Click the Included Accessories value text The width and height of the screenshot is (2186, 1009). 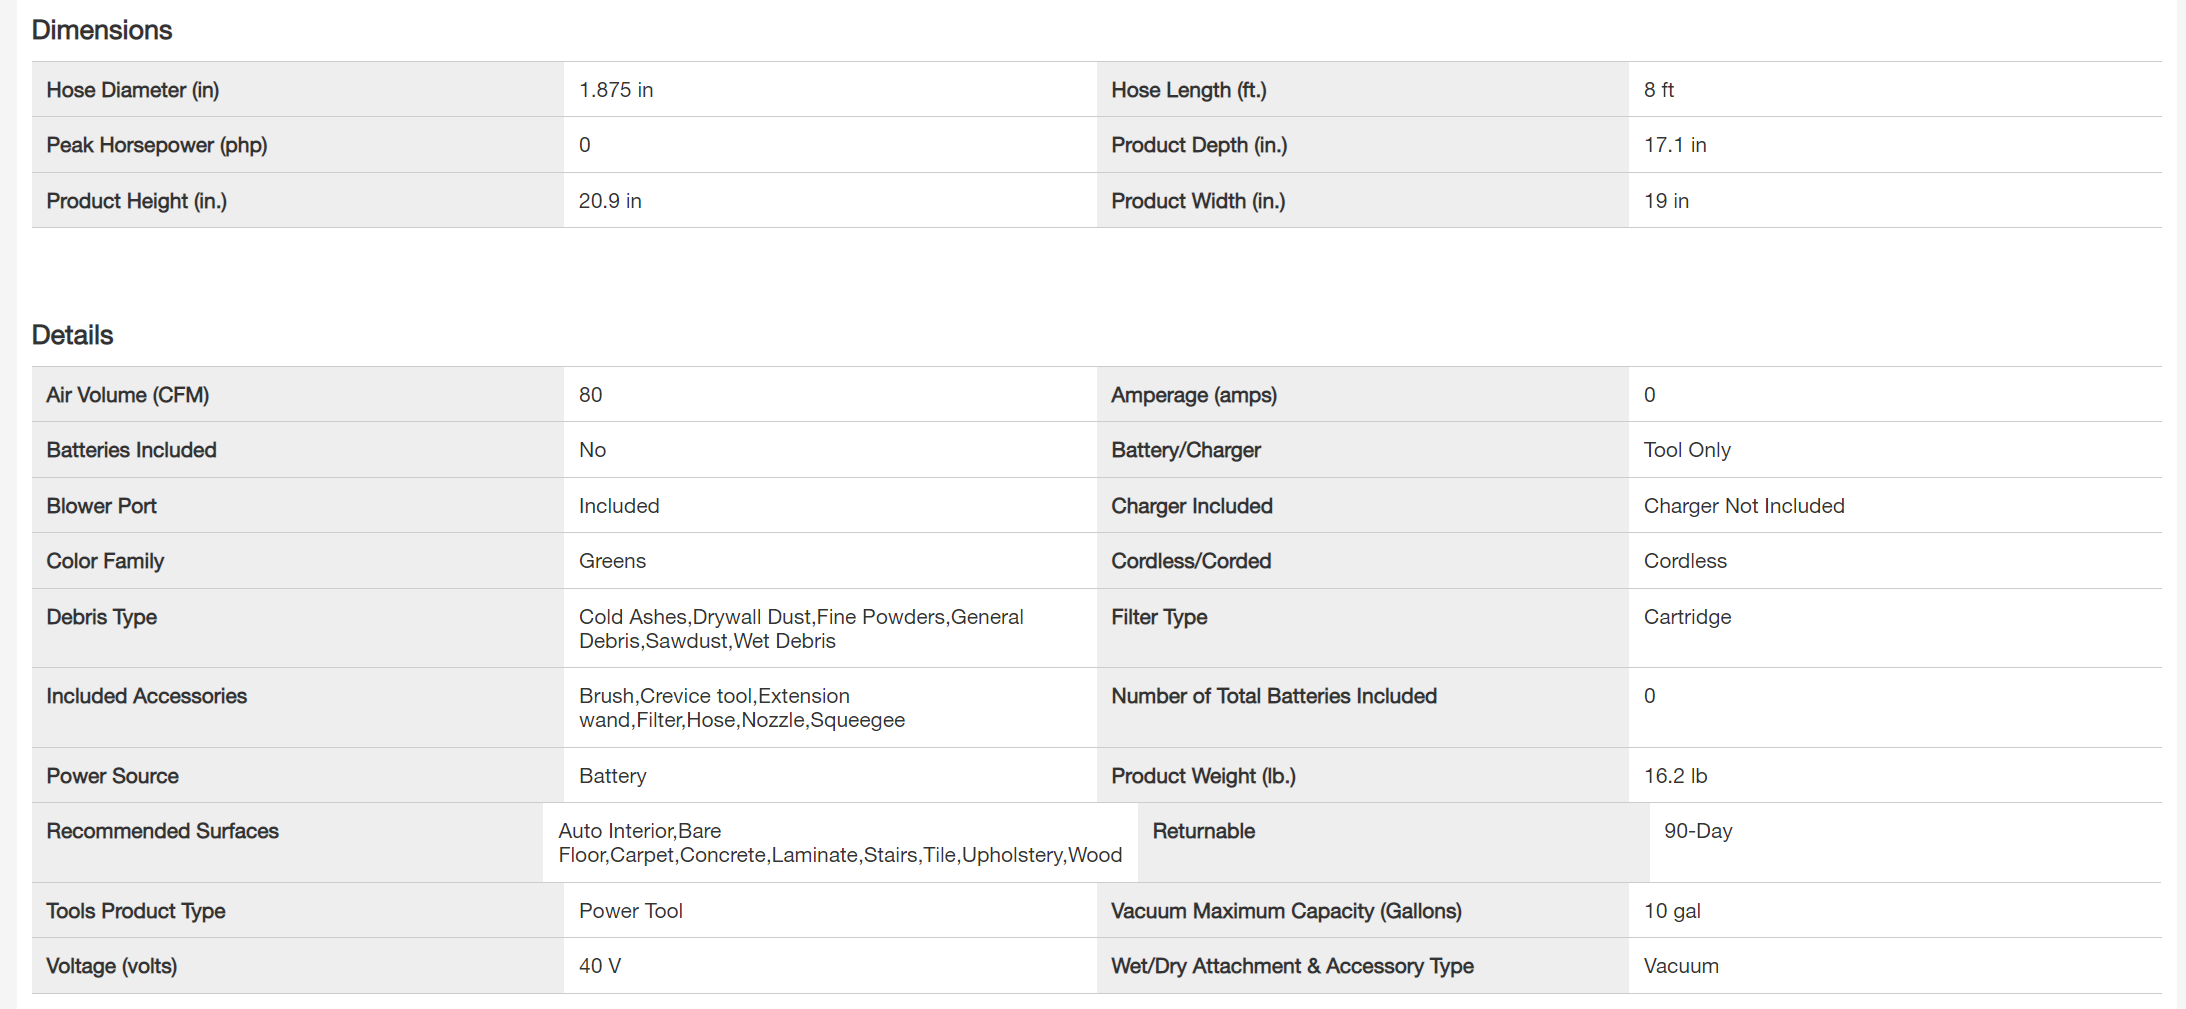(741, 708)
